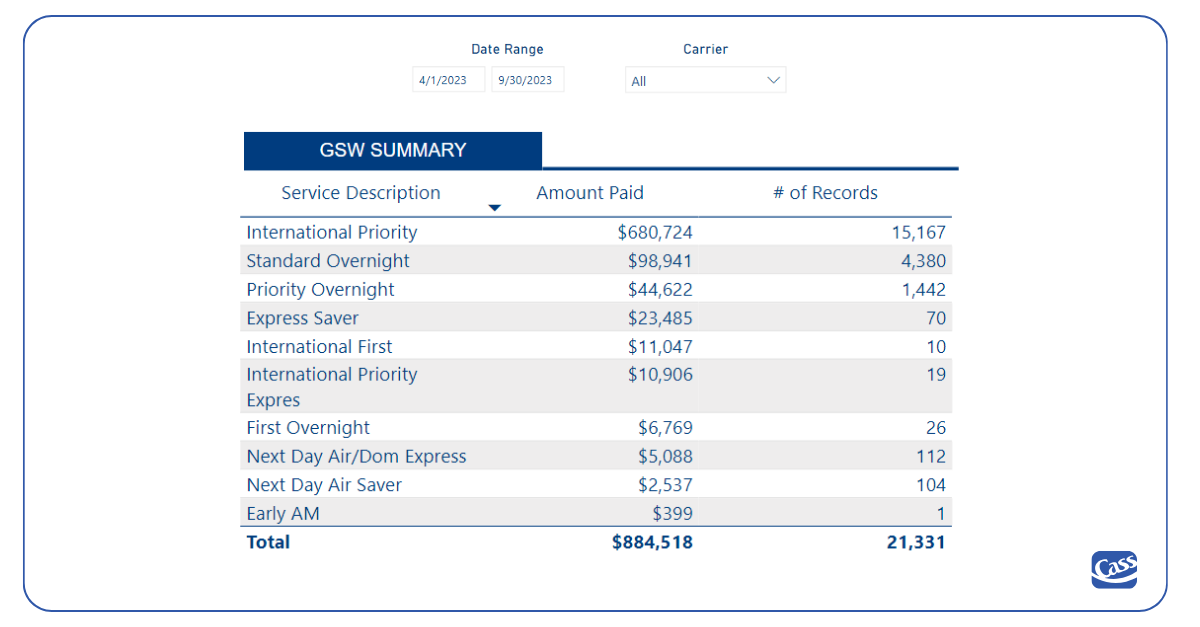This screenshot has height=627, width=1200.
Task: Select the GSW SUMMARY tab
Action: [x=393, y=150]
